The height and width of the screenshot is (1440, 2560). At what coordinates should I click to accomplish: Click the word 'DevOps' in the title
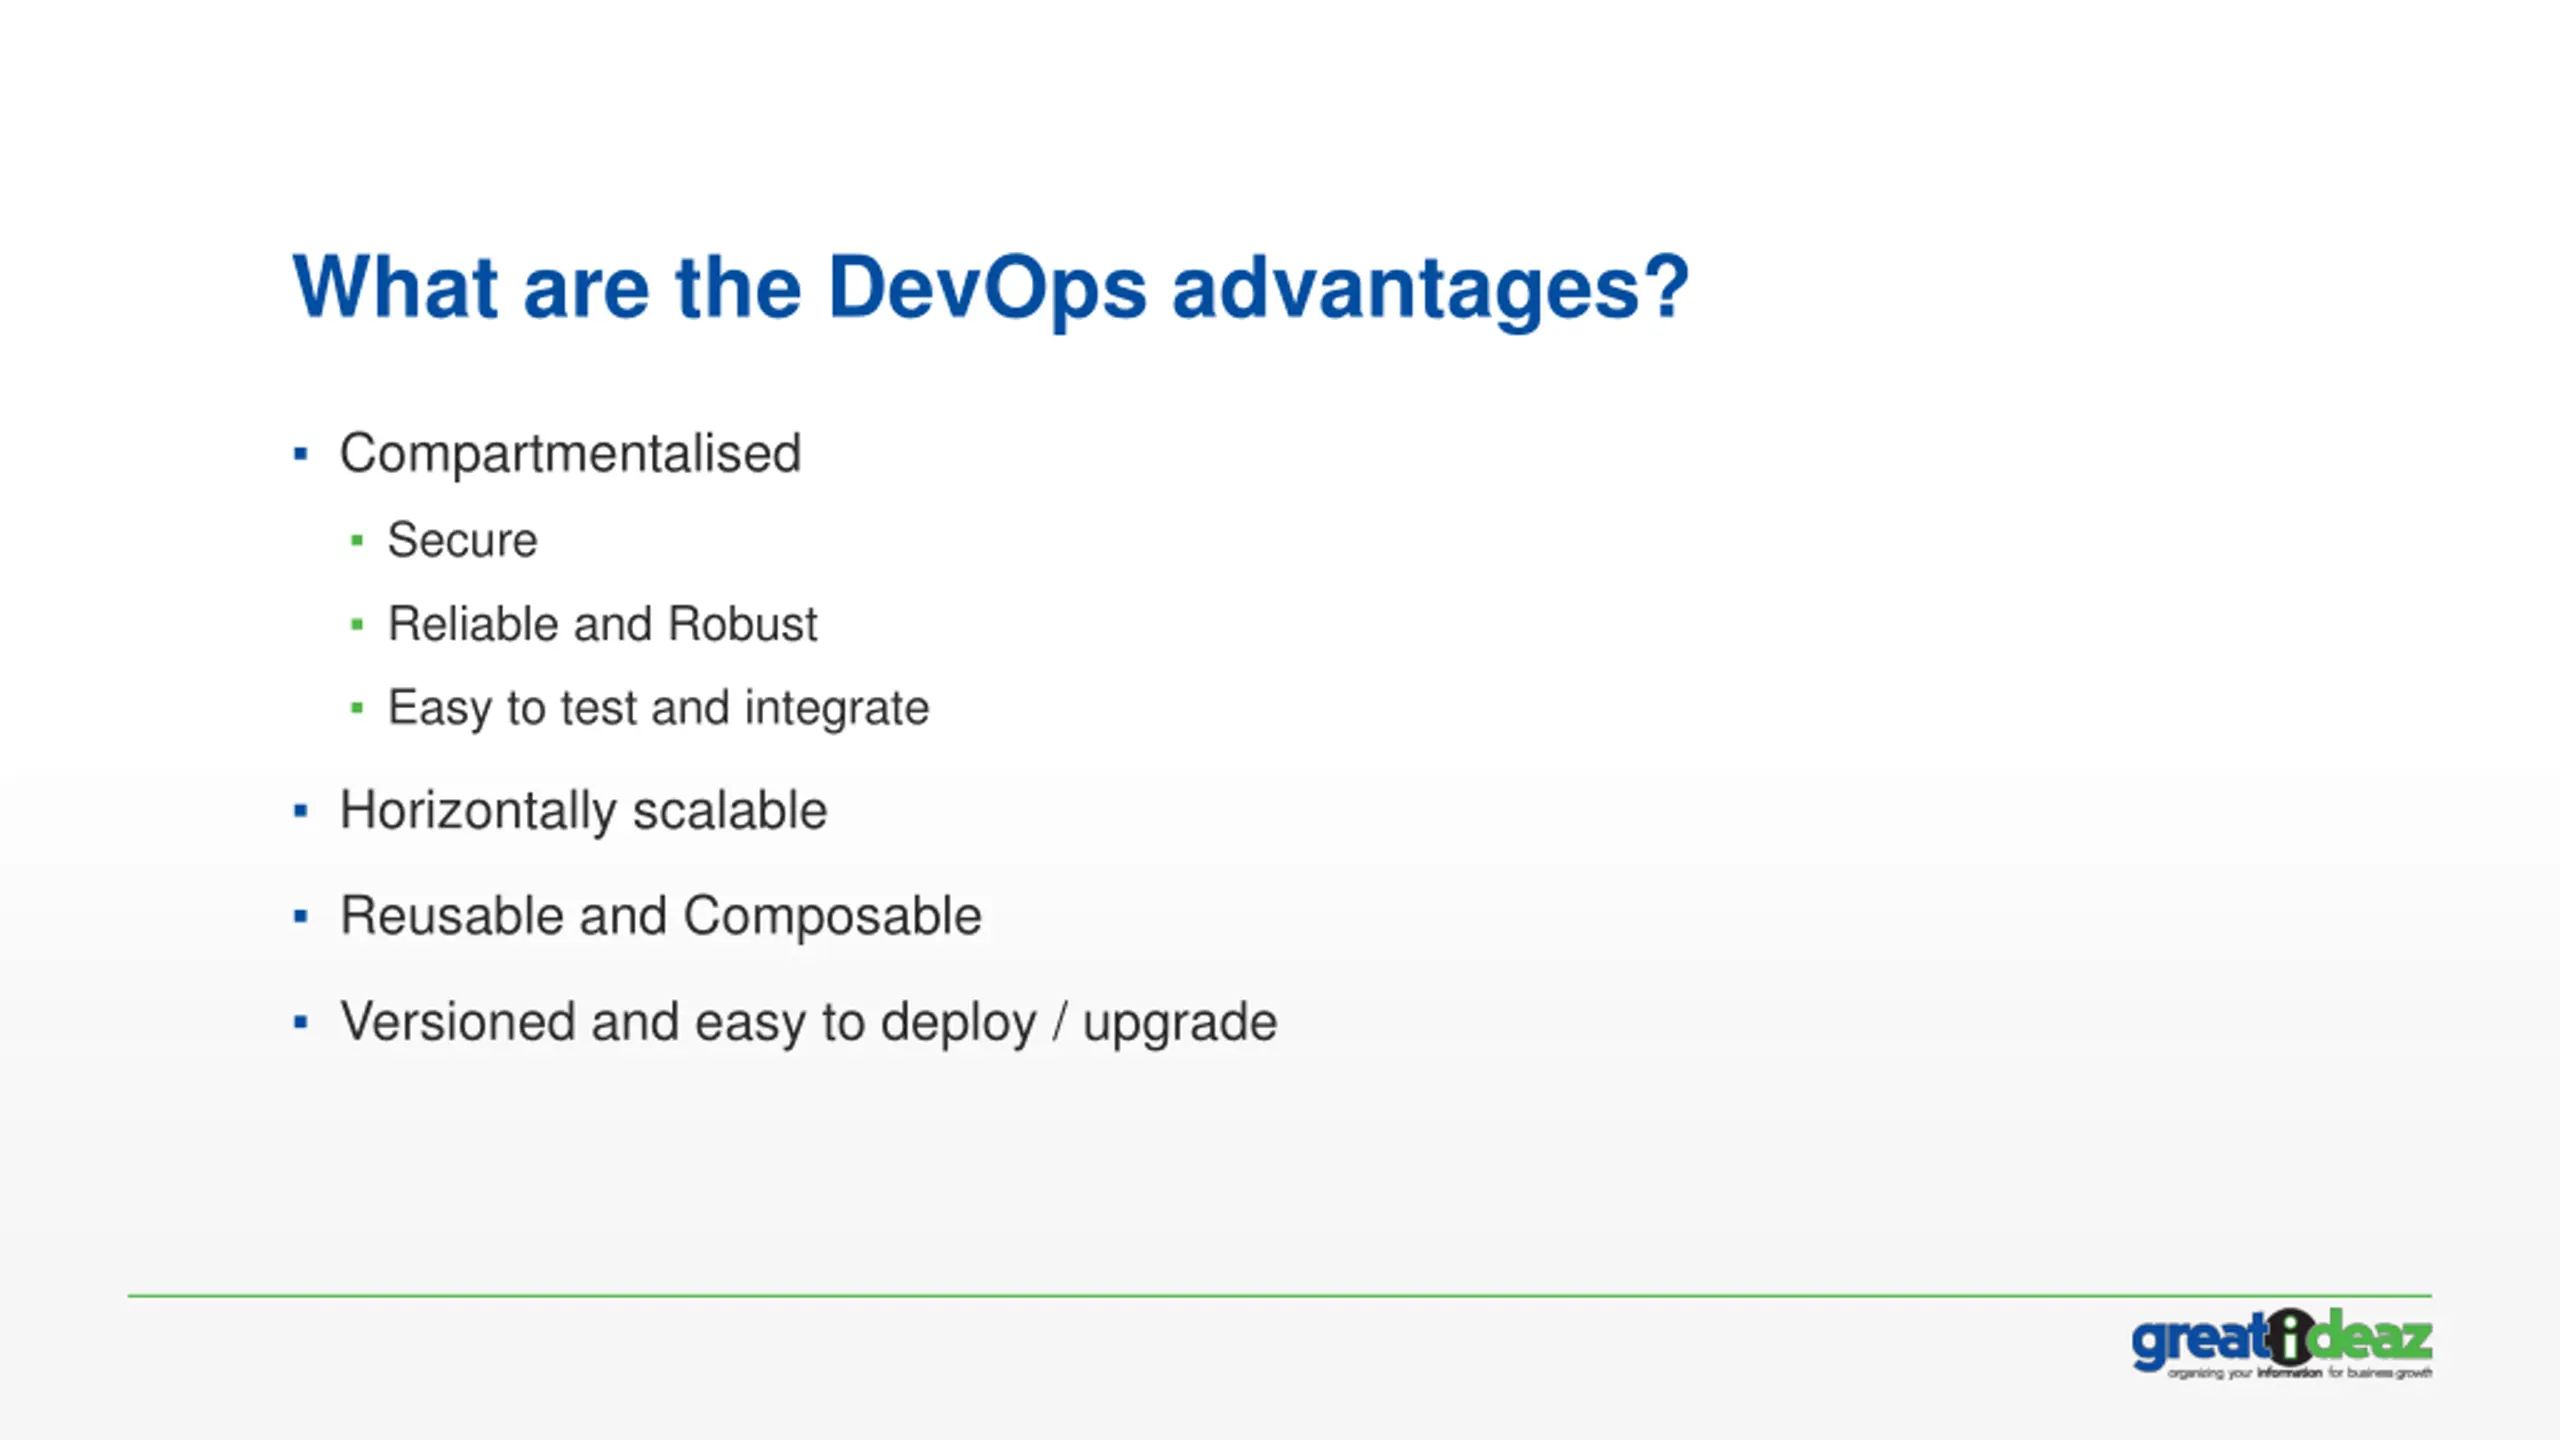(x=987, y=288)
